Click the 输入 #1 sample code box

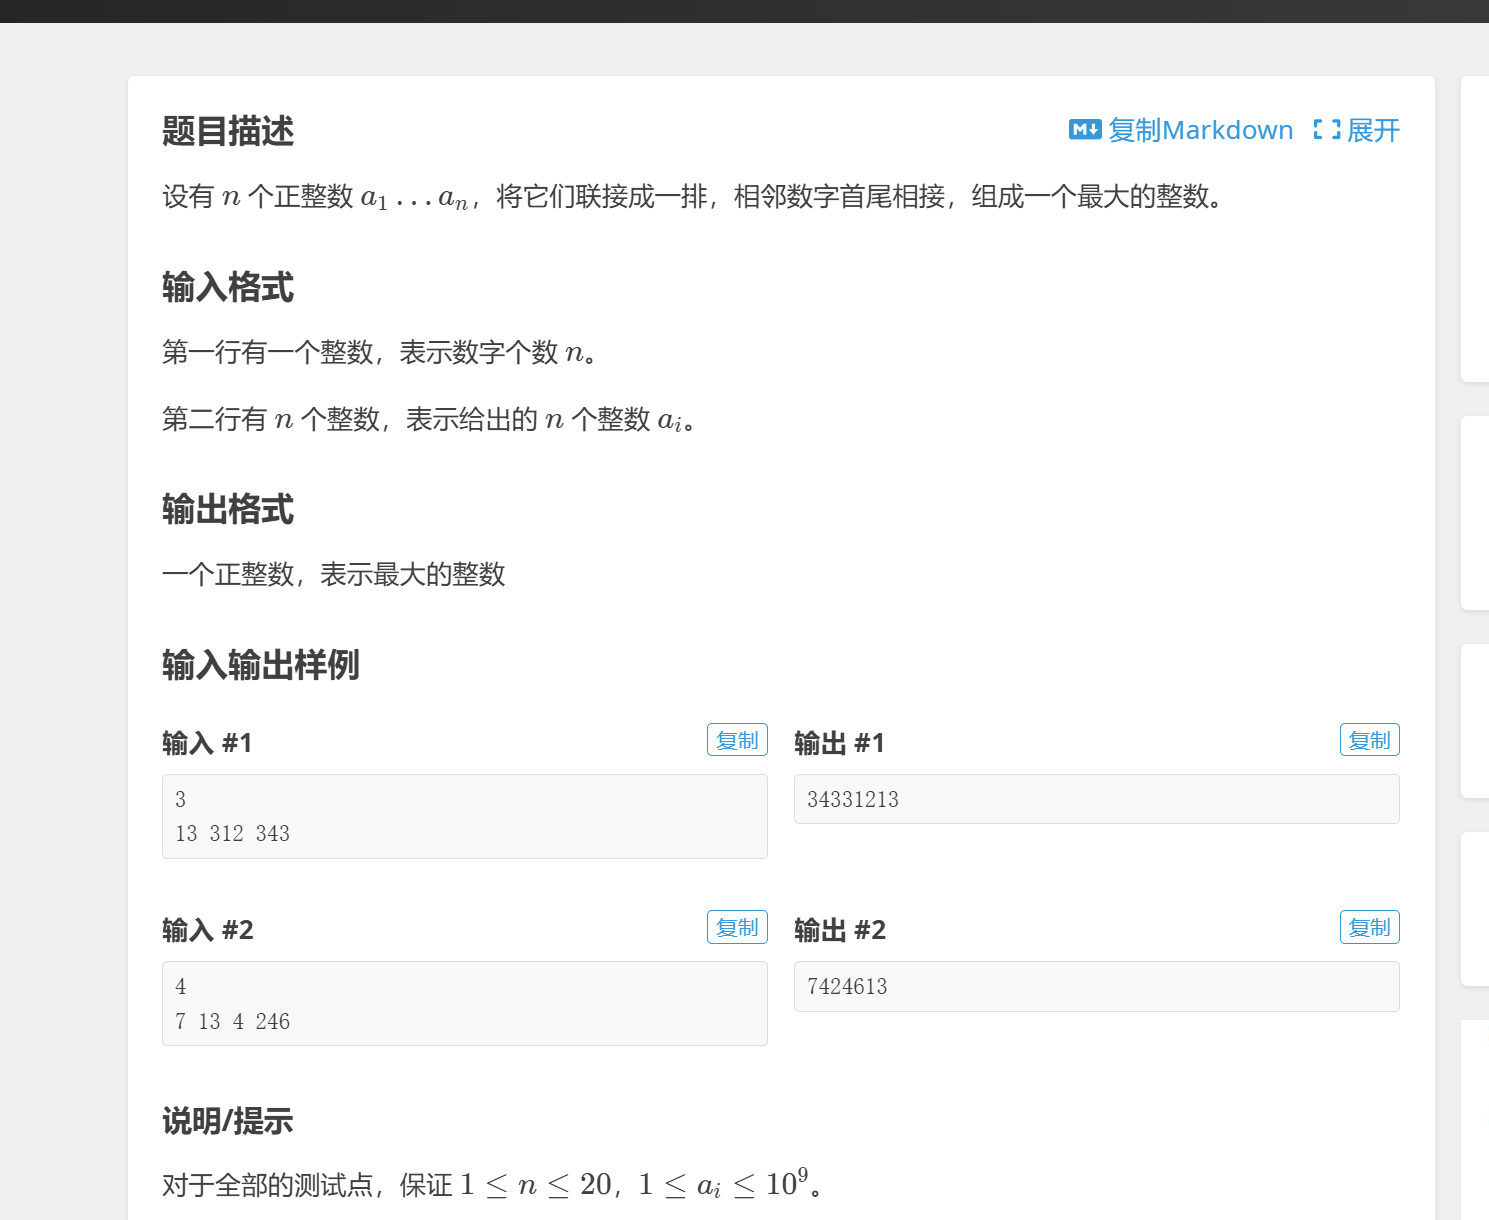tap(465, 816)
